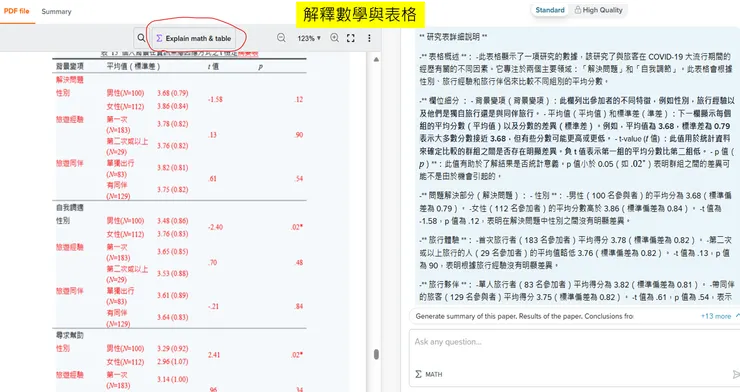Click the 研究表詳細說明 heading in chat
The width and height of the screenshot is (740, 392).
coord(453,37)
